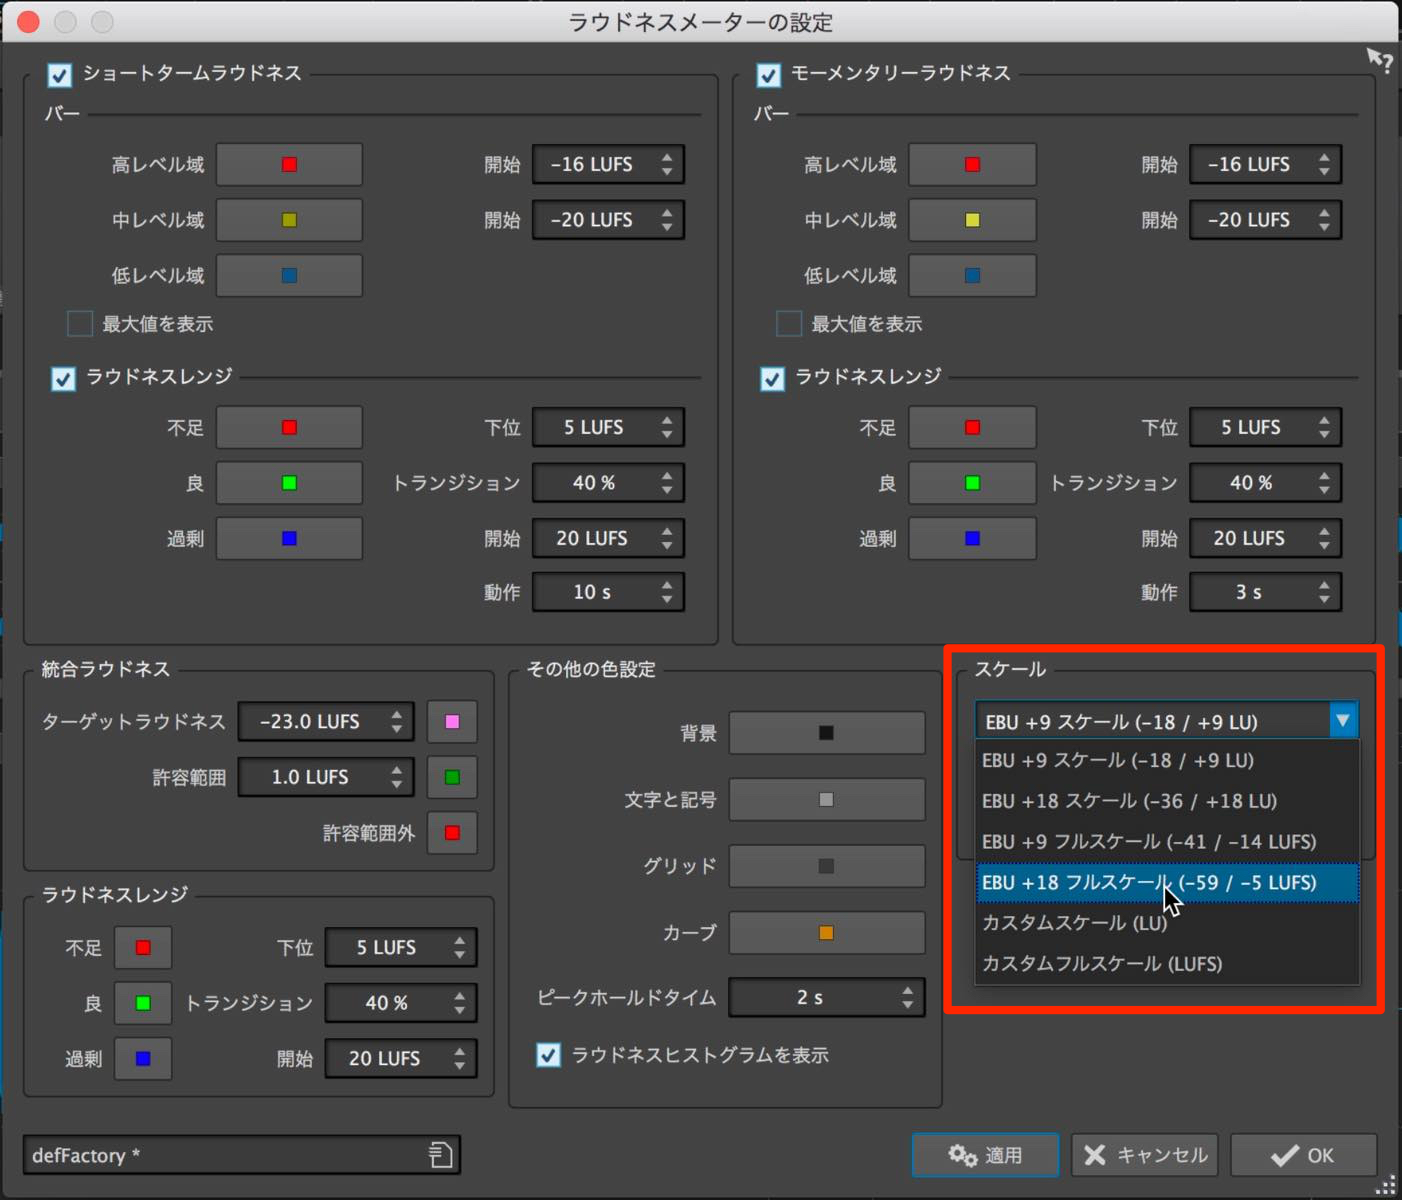Click the キャンセル button

coord(1145,1155)
